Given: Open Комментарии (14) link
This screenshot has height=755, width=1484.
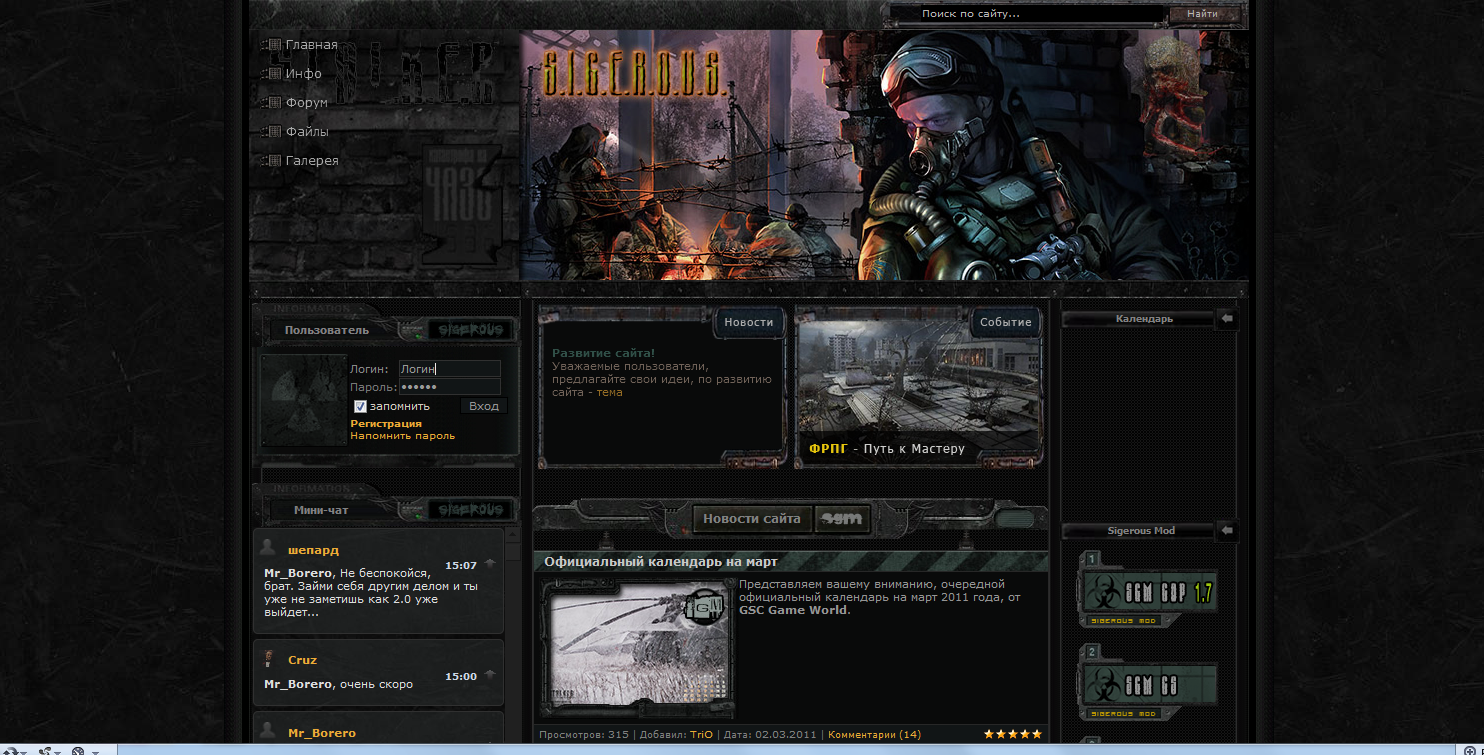Looking at the screenshot, I should (874, 734).
